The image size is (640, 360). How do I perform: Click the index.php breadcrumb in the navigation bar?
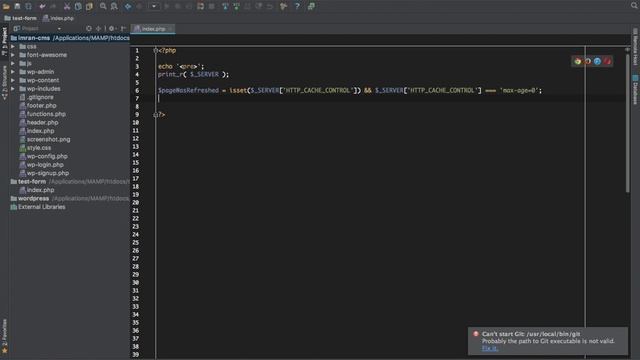[58, 18]
